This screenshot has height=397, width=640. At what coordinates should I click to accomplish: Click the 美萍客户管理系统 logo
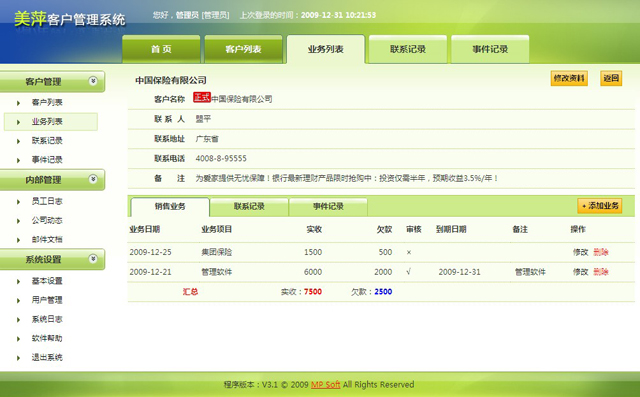tap(70, 19)
